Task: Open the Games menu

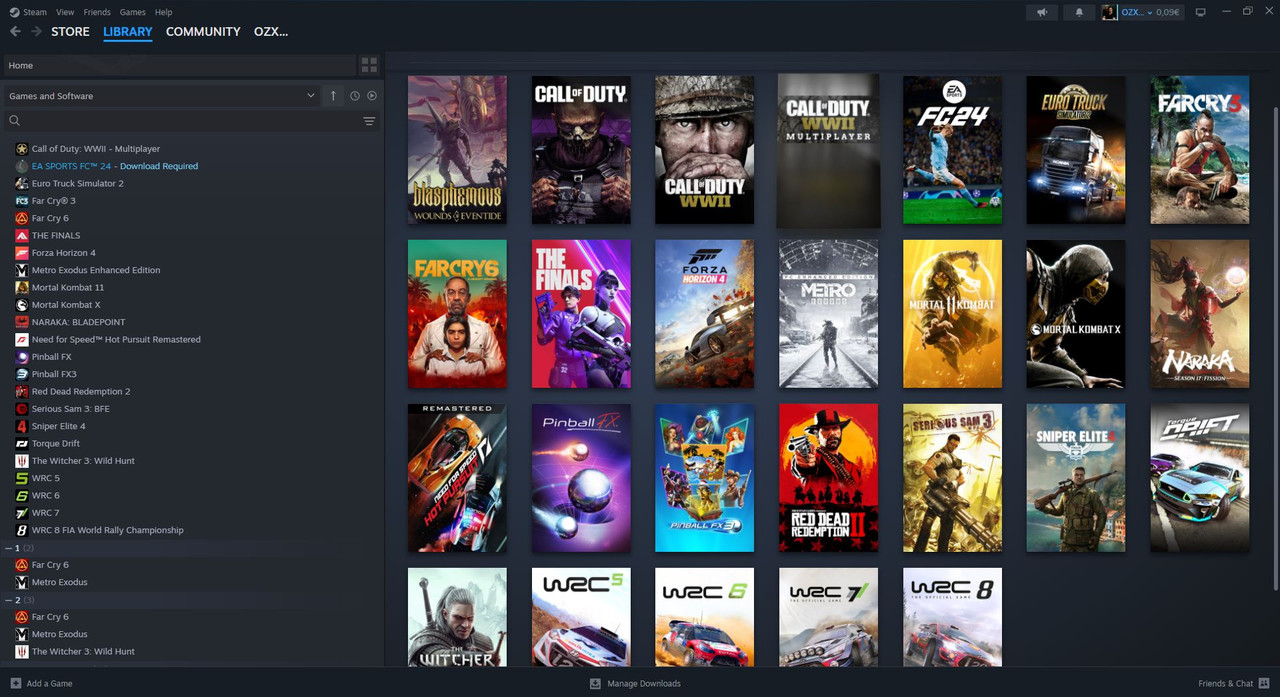Action: [133, 12]
